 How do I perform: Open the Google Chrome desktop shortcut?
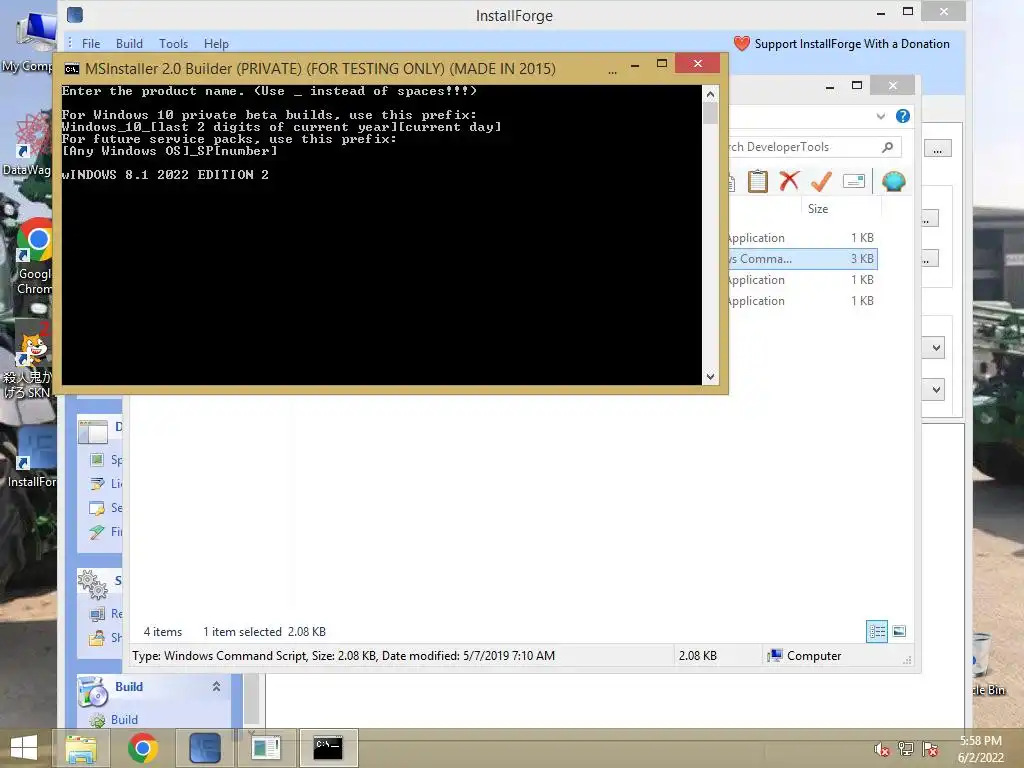click(33, 256)
